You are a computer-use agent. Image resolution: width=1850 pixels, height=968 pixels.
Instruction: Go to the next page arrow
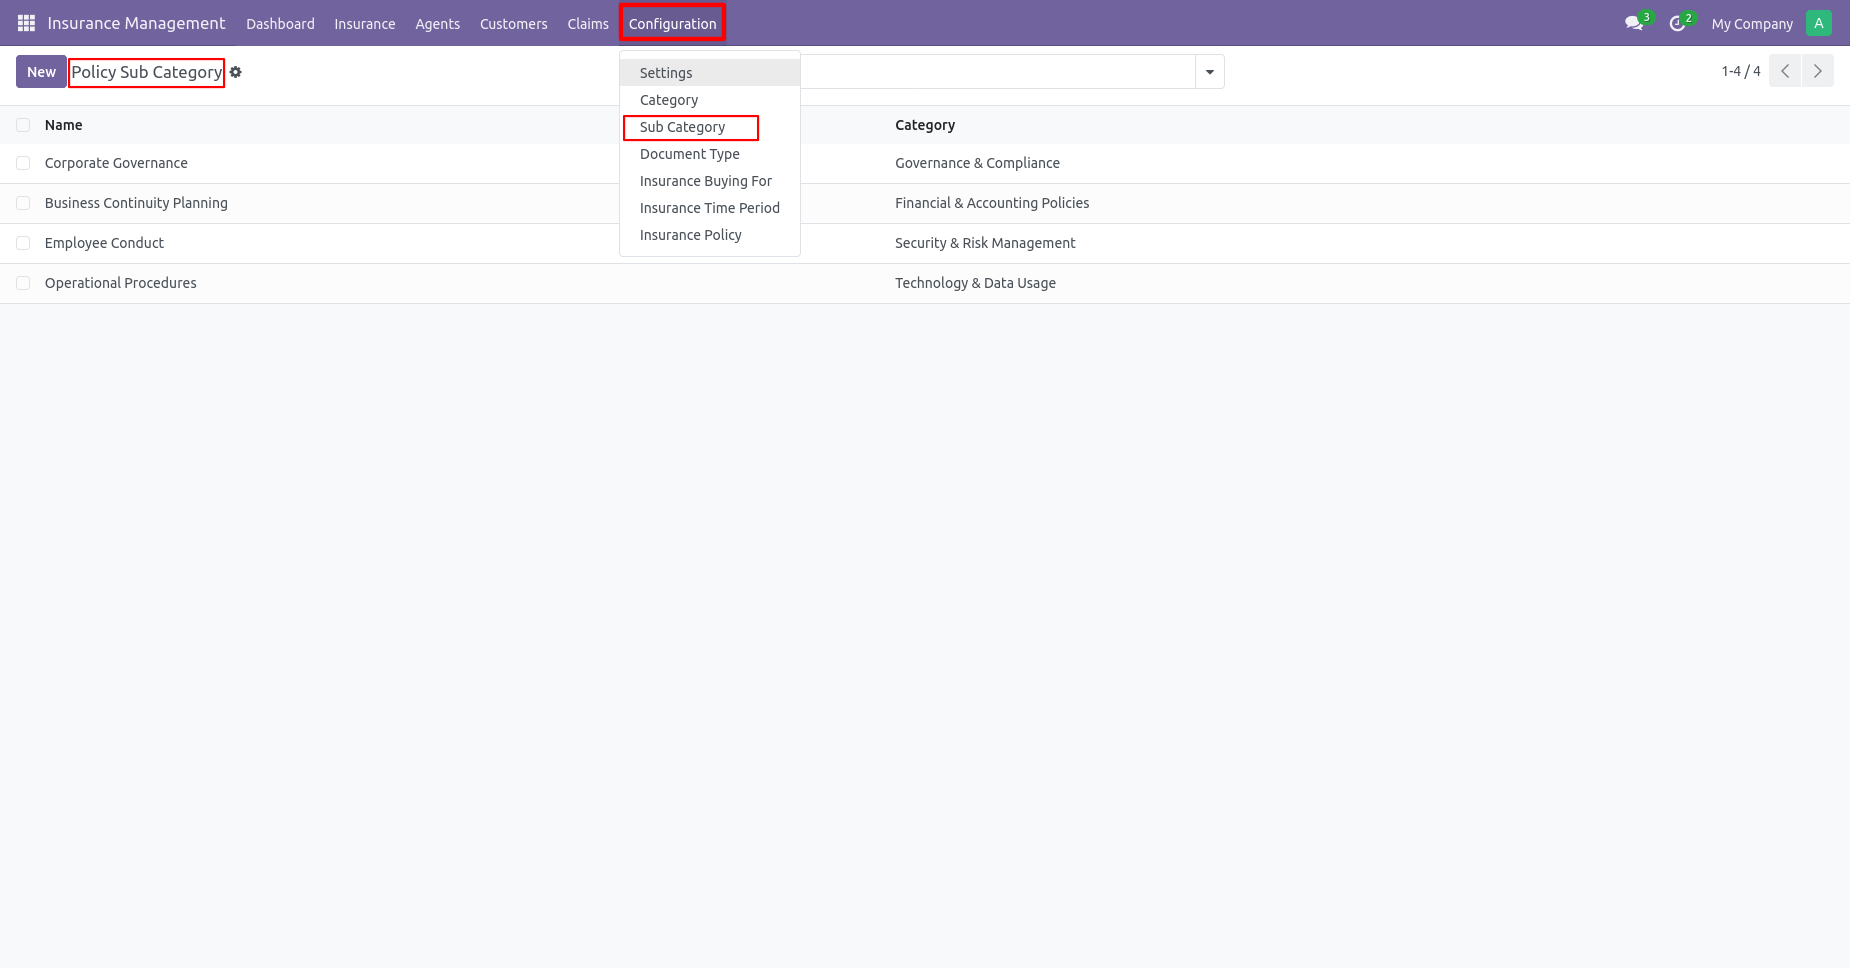[1818, 71]
